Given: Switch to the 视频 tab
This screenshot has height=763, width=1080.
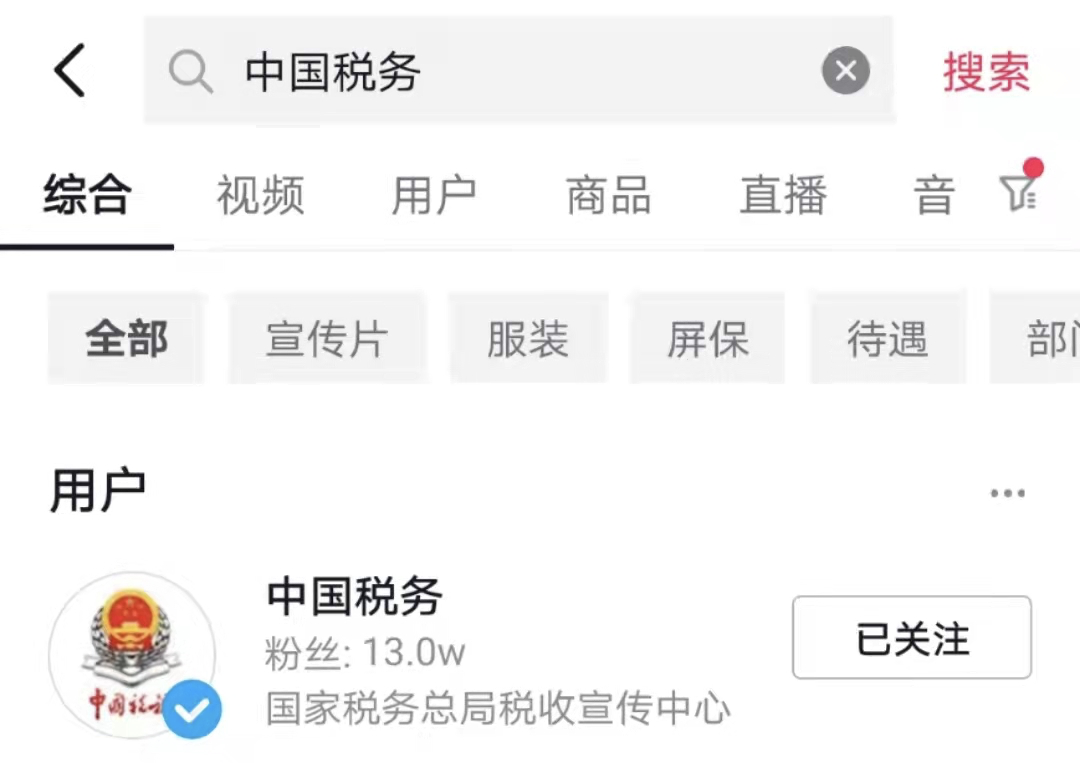Looking at the screenshot, I should [260, 195].
